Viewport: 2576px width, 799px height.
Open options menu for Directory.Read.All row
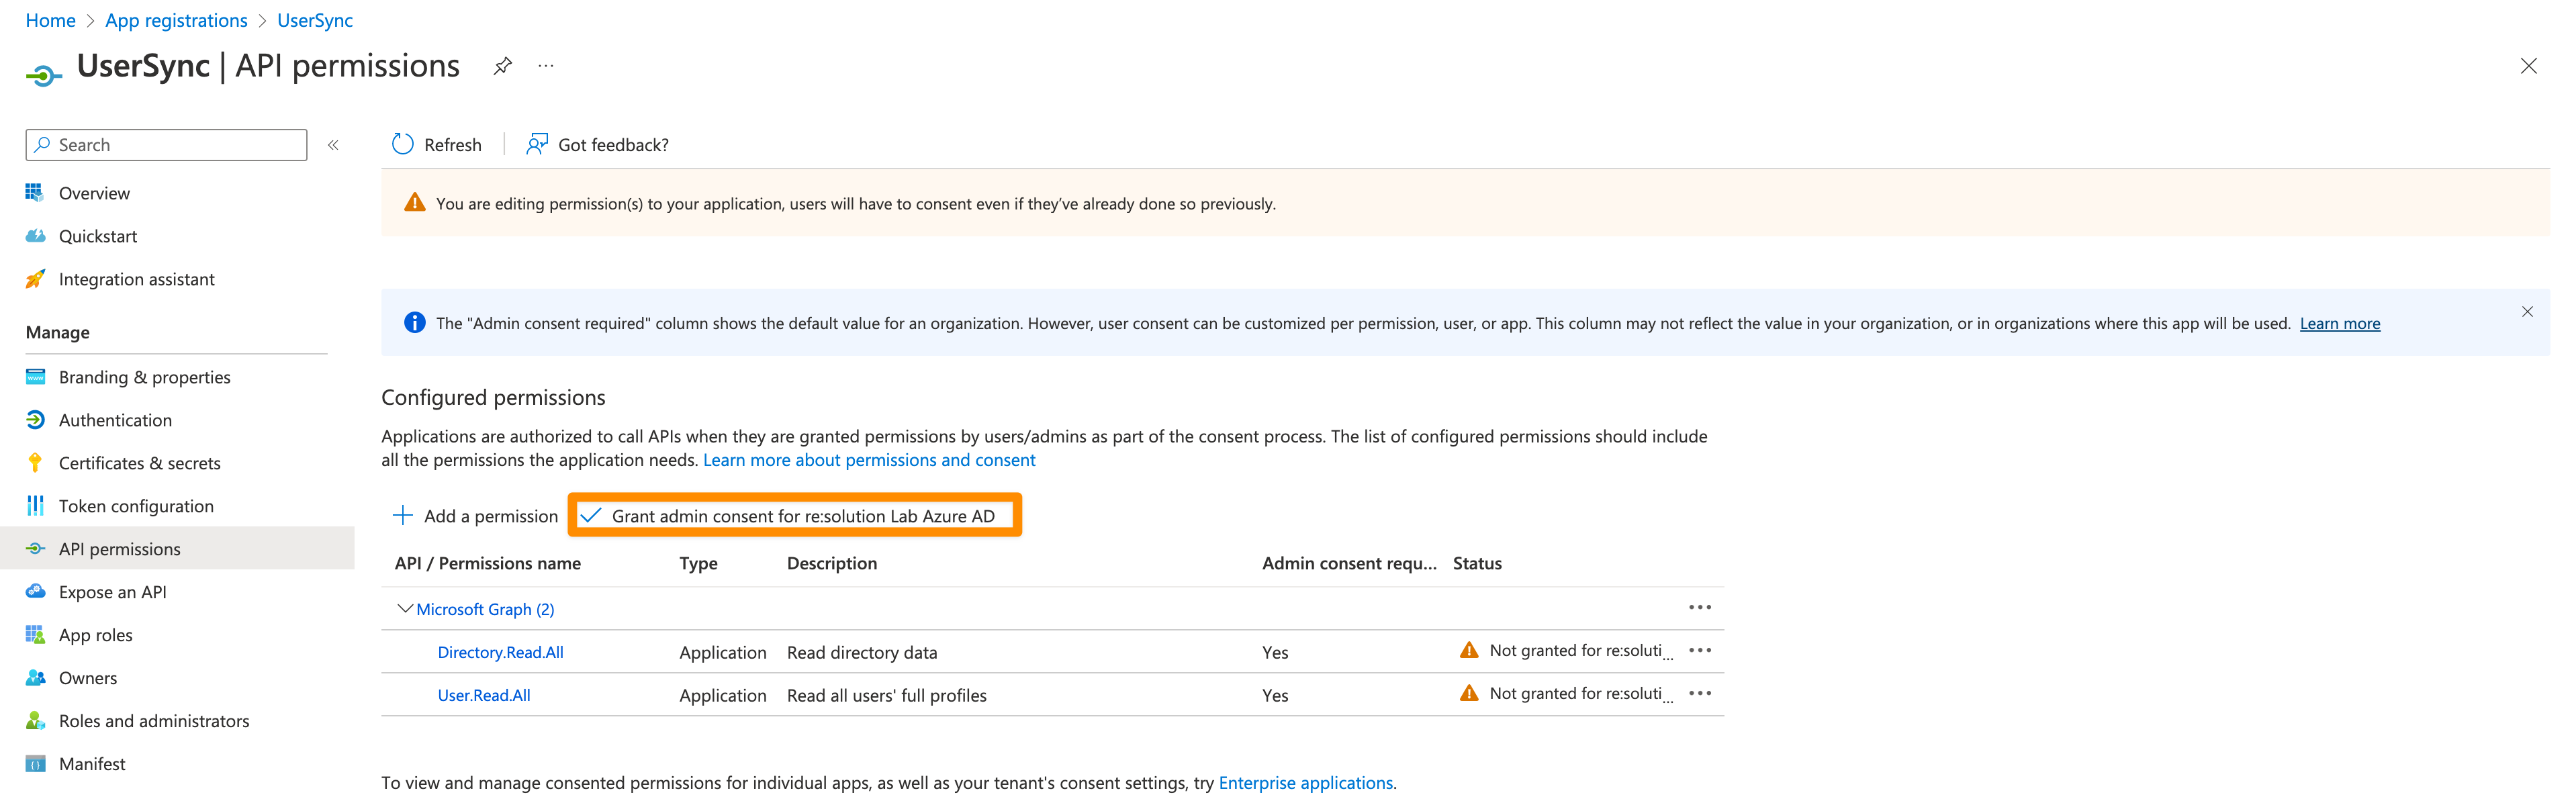click(1700, 651)
